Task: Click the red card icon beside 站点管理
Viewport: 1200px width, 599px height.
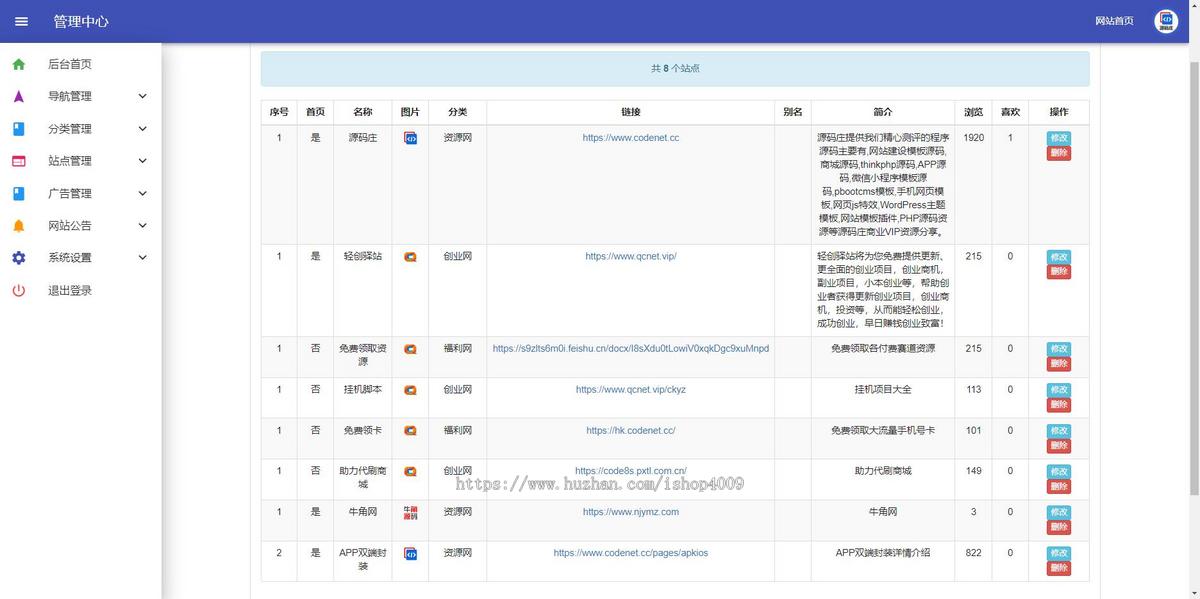Action: (x=18, y=161)
